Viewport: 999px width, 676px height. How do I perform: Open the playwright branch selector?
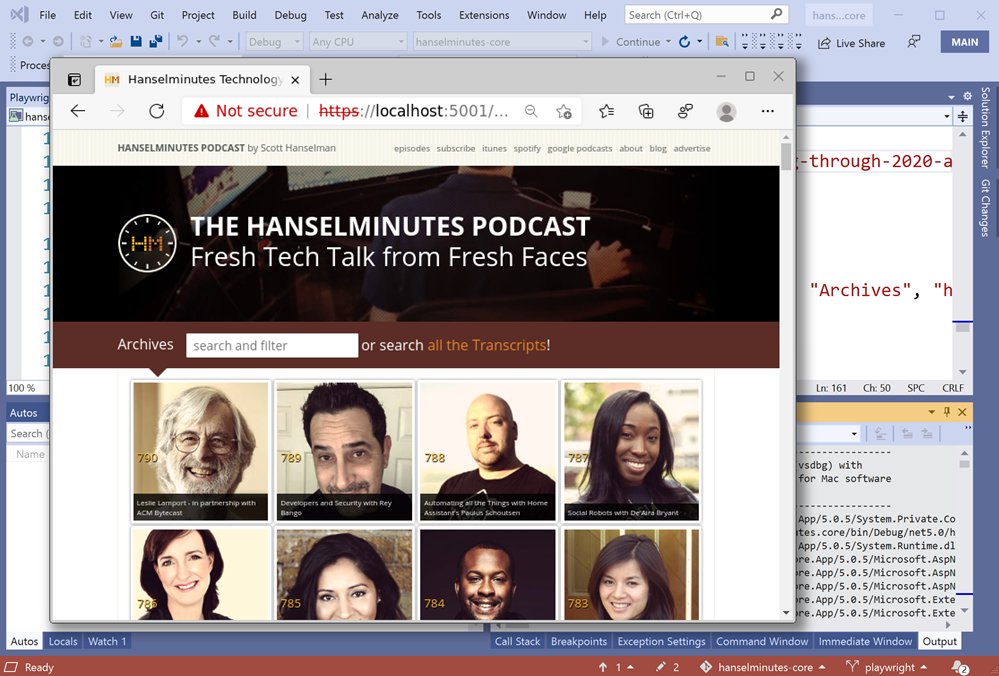pyautogui.click(x=886, y=667)
